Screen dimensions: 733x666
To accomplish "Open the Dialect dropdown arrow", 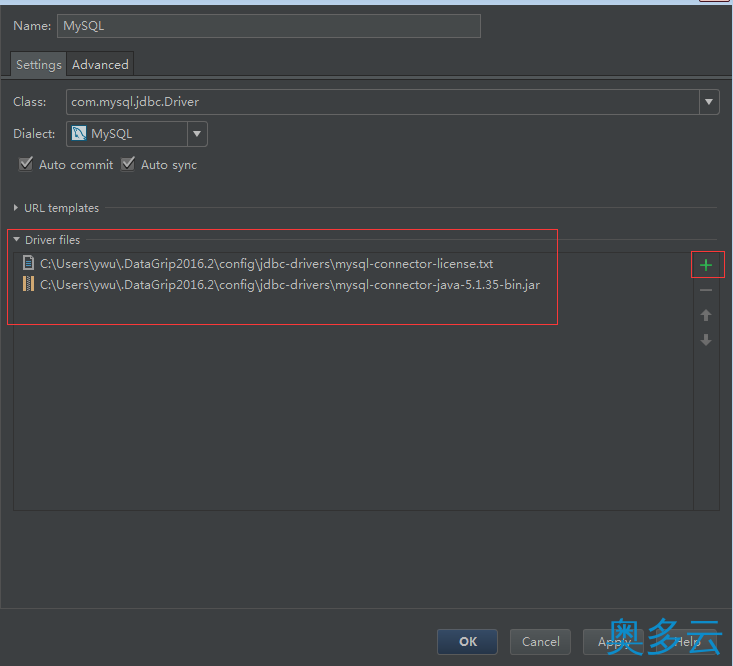I will point(197,134).
